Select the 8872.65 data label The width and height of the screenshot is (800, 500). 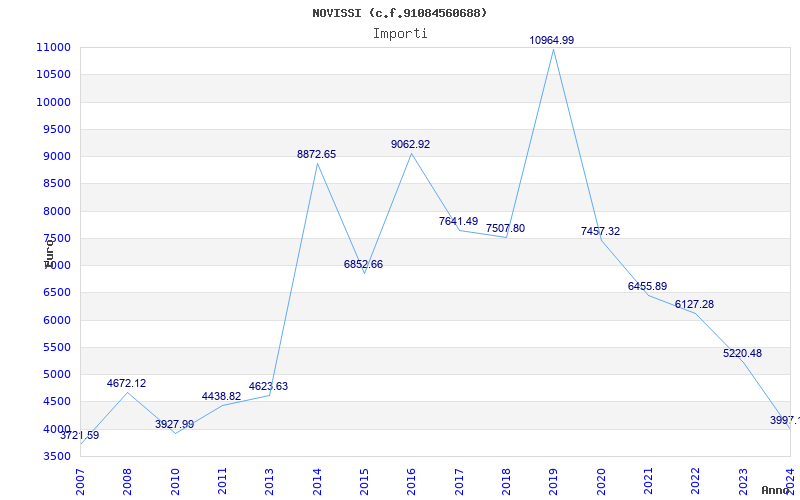click(x=316, y=155)
